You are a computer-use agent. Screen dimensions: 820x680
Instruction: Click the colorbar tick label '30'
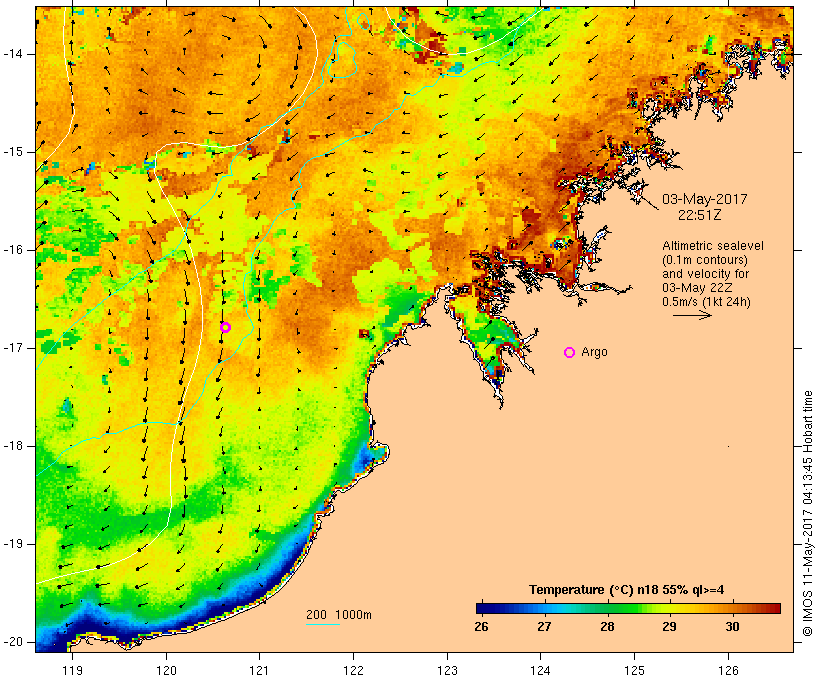(x=732, y=627)
